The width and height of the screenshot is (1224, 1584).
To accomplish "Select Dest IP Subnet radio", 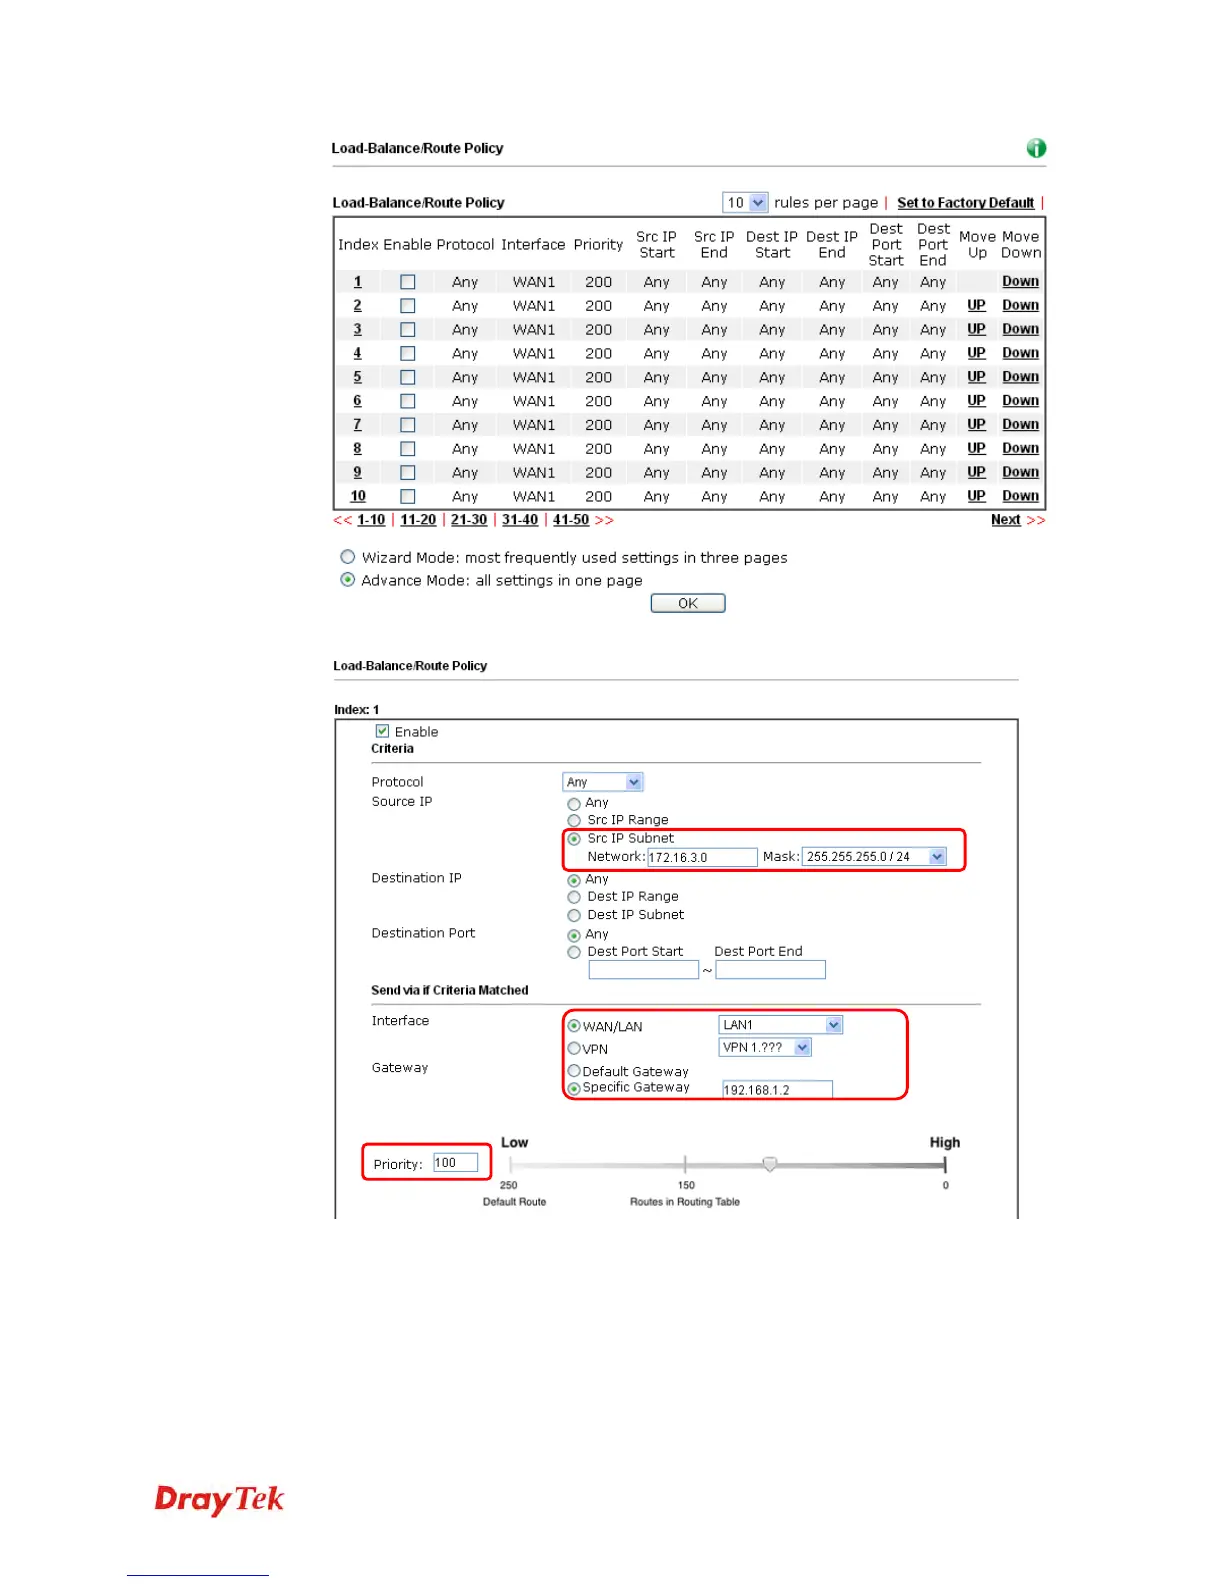I will (x=574, y=916).
